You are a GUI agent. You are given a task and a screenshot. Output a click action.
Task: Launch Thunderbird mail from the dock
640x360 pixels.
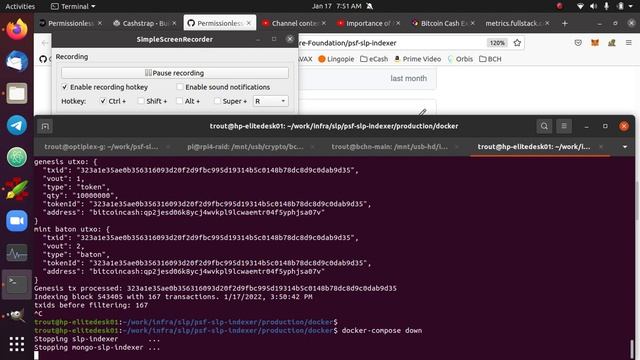point(17,62)
